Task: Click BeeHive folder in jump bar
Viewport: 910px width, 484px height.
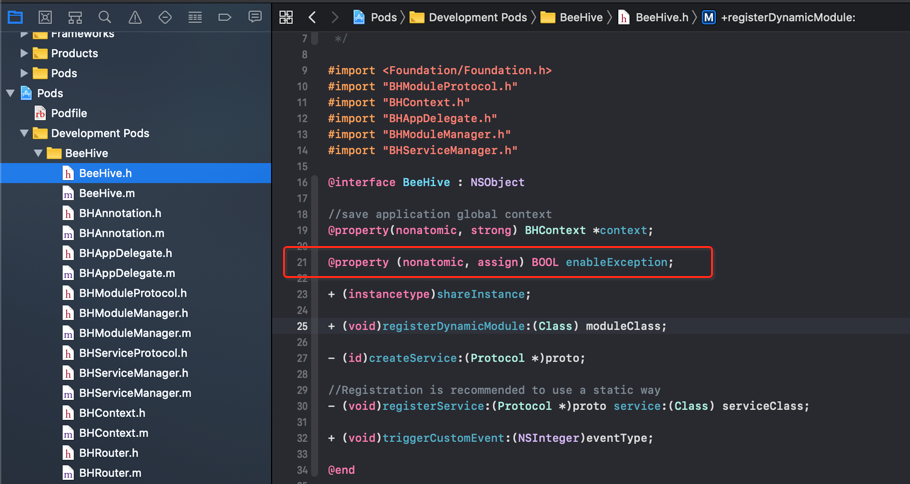Action: point(572,17)
